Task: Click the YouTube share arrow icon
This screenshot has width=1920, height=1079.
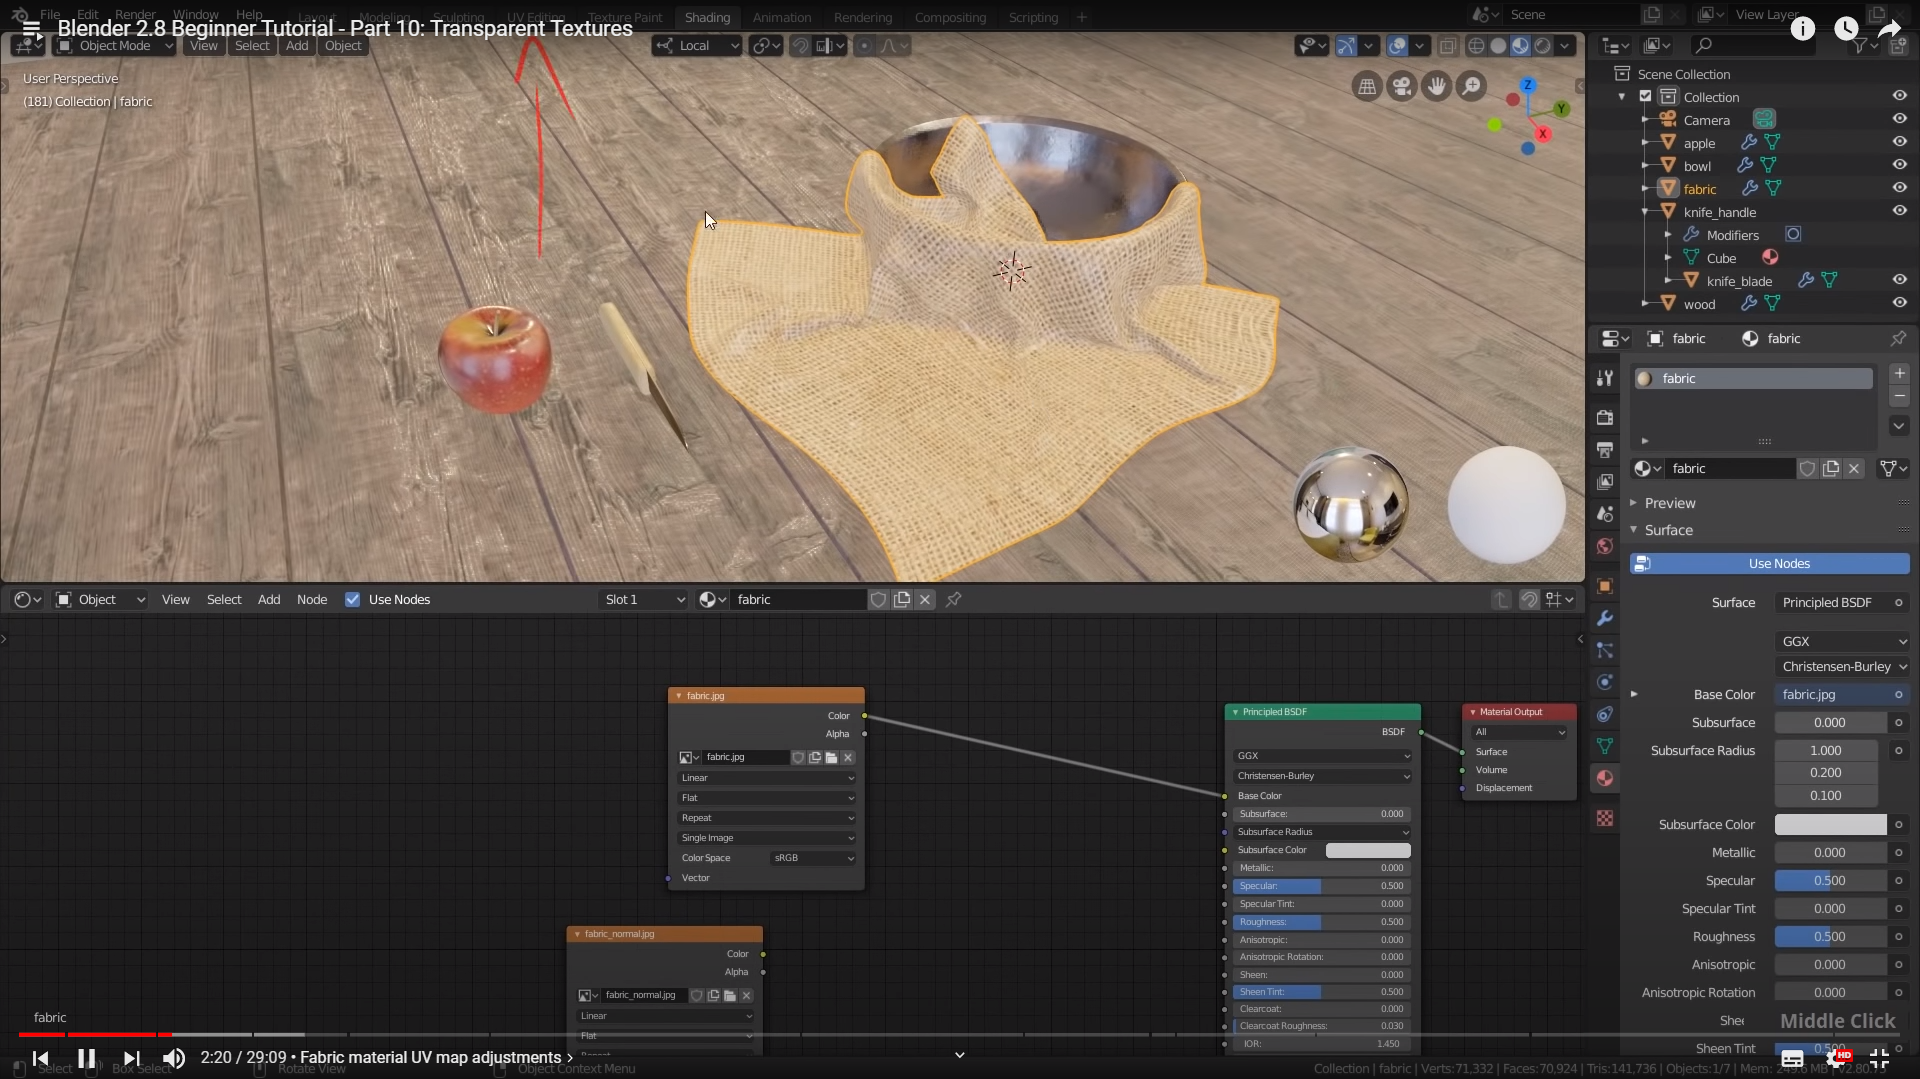Action: pyautogui.click(x=1889, y=29)
